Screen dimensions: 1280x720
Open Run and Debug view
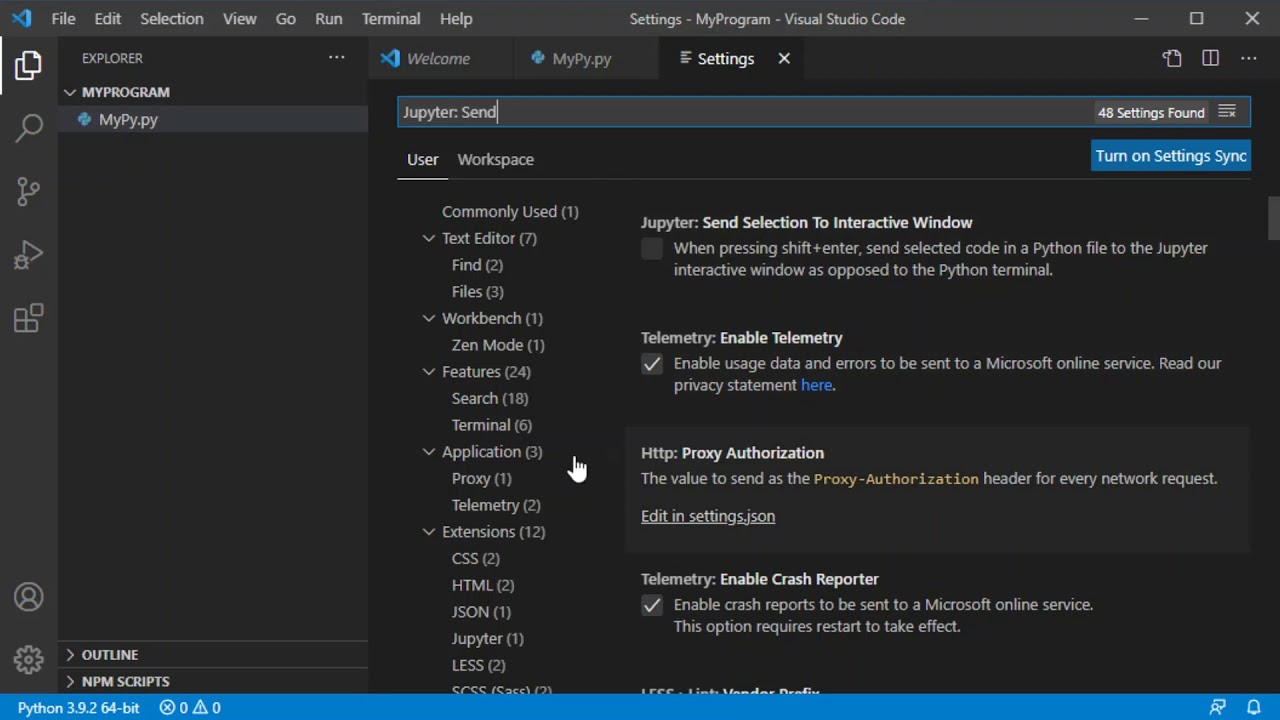tap(28, 256)
